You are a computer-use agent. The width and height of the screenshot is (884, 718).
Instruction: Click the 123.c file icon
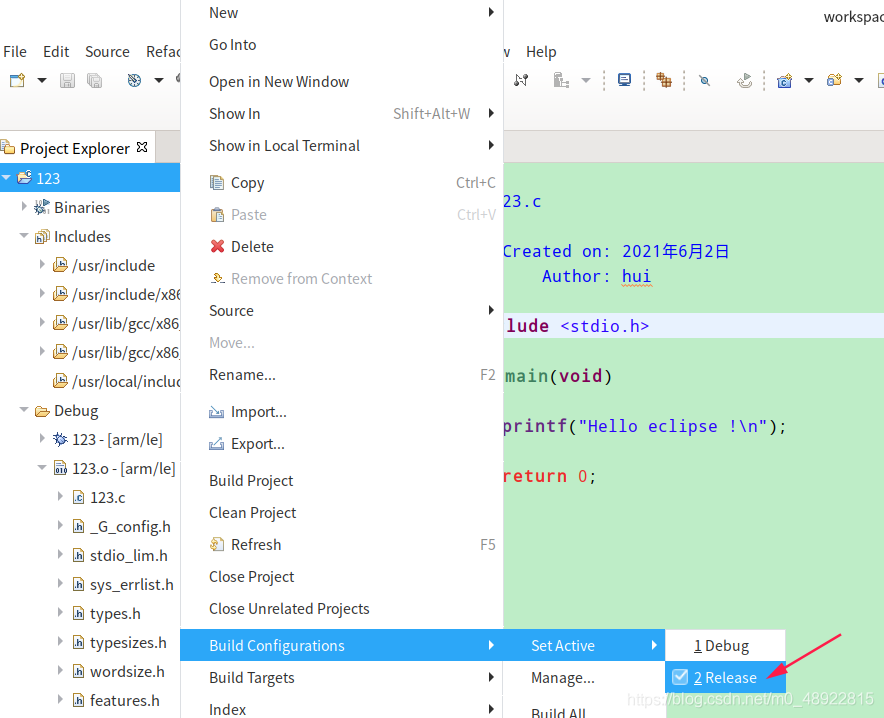(78, 498)
